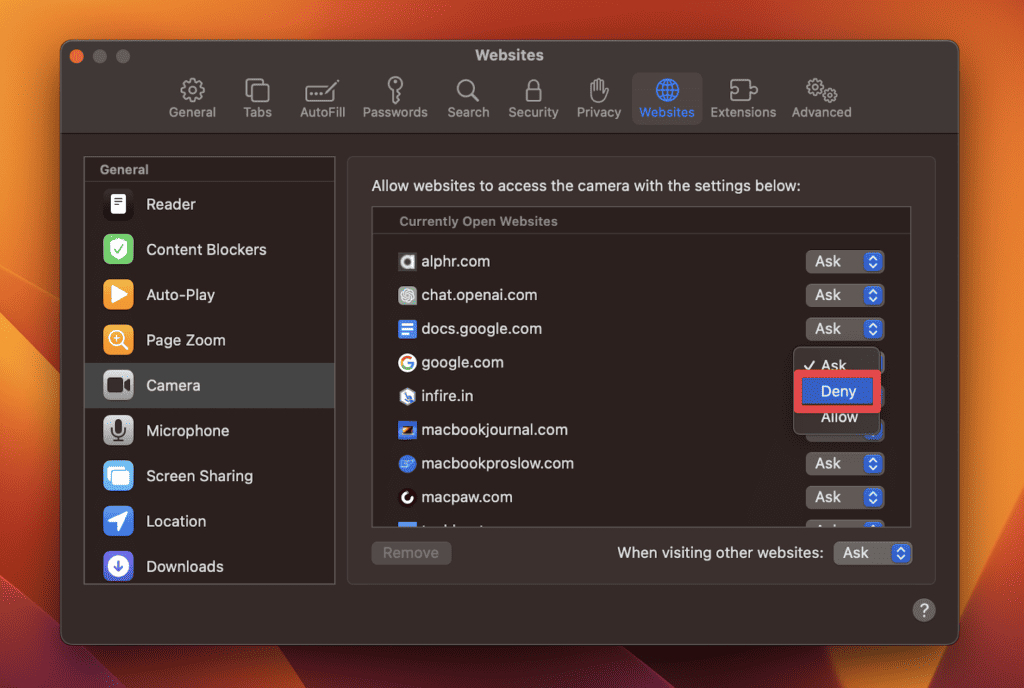Select the macbookjournal.com row text
Screen dimensions: 1024x688
(494, 430)
